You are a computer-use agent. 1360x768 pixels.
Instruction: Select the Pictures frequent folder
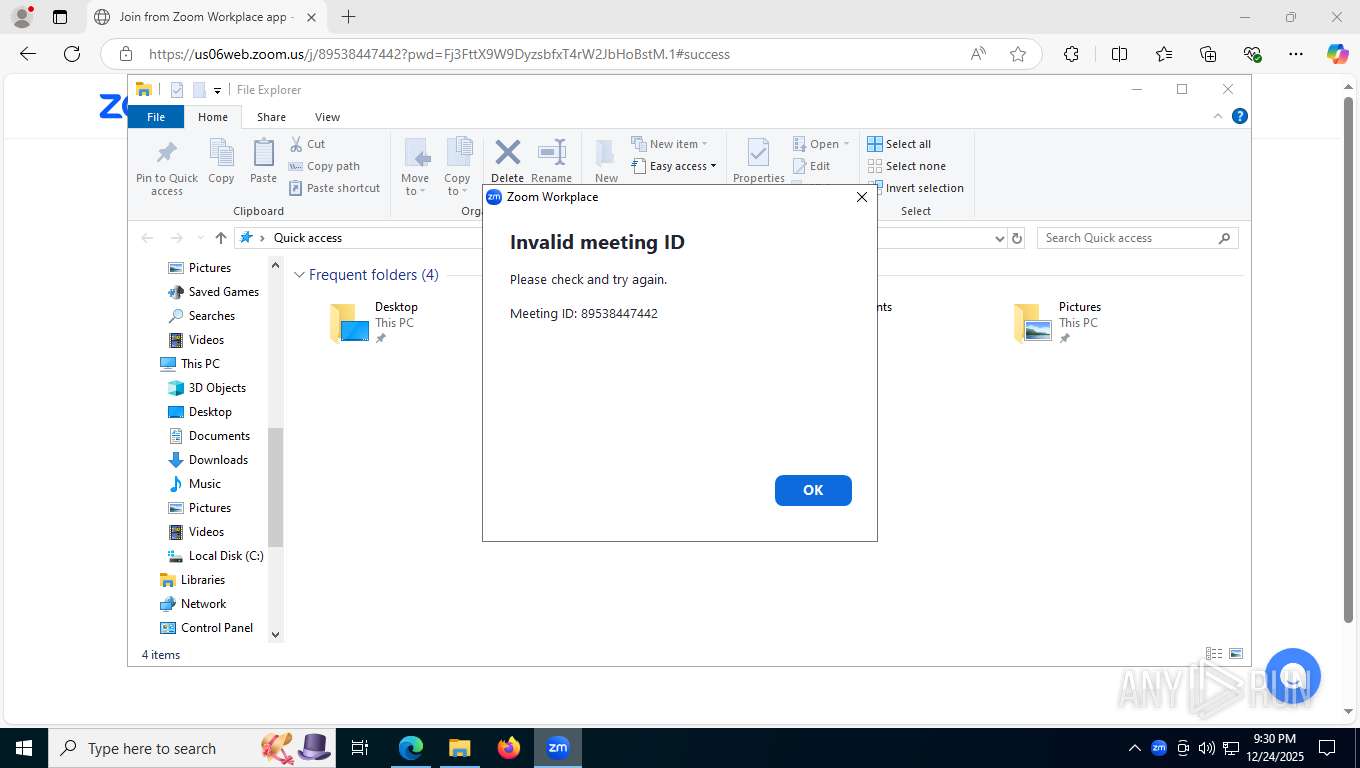(1058, 323)
